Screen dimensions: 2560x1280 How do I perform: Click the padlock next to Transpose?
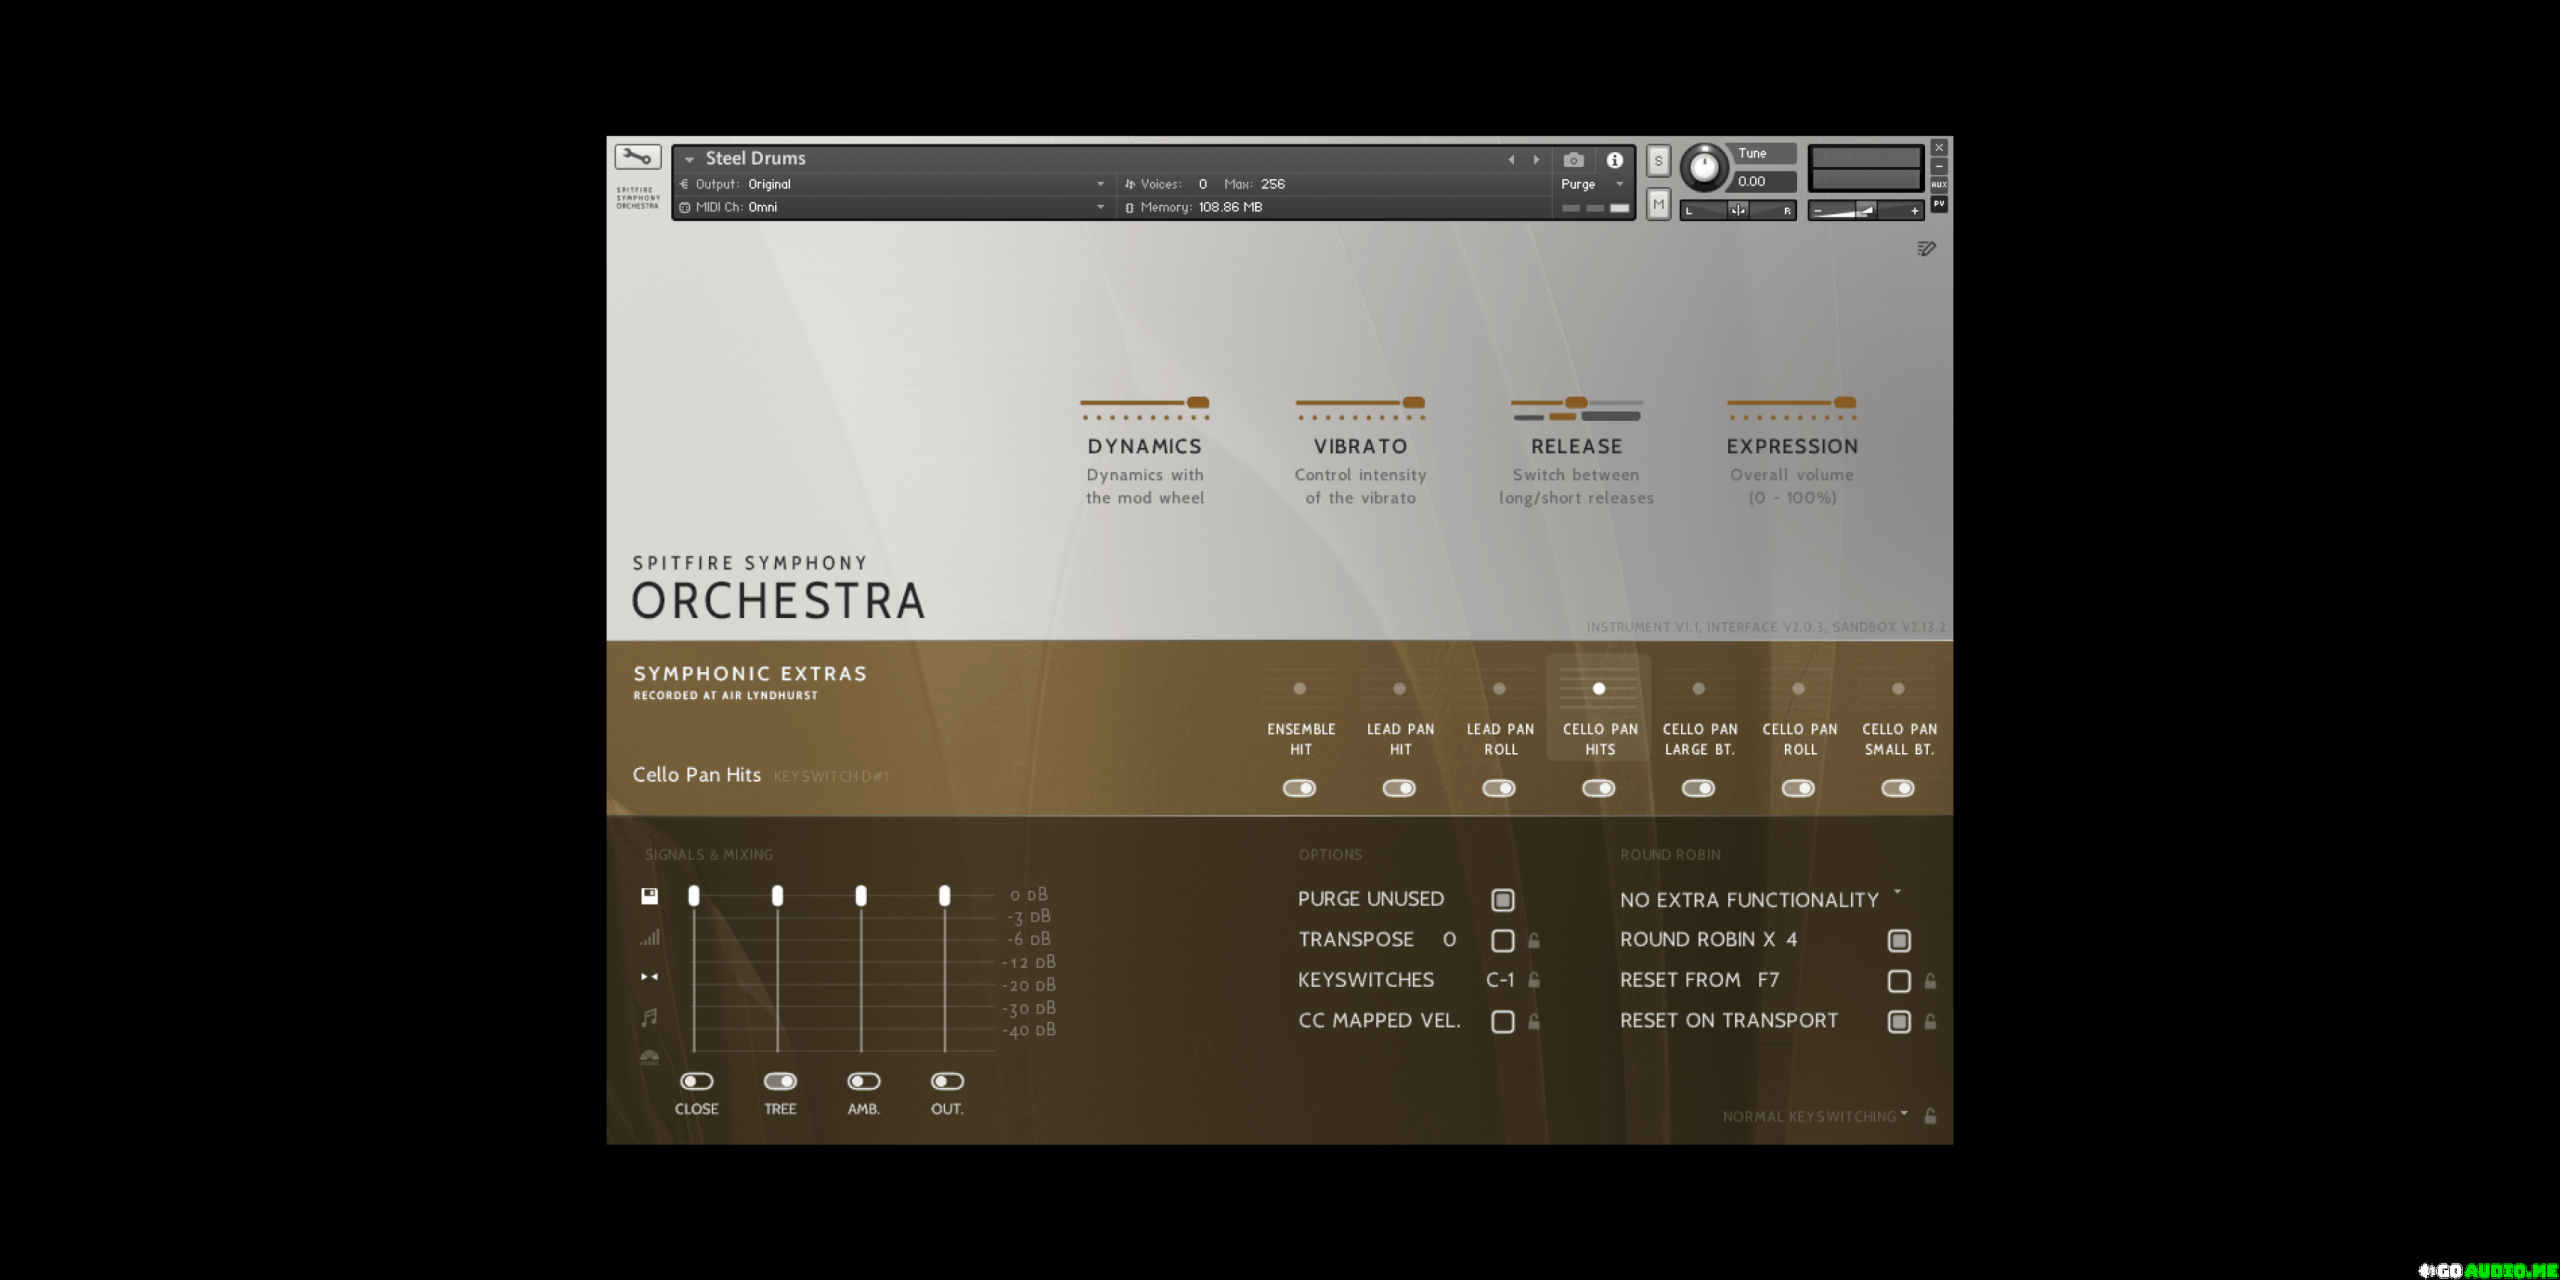pyautogui.click(x=1534, y=941)
